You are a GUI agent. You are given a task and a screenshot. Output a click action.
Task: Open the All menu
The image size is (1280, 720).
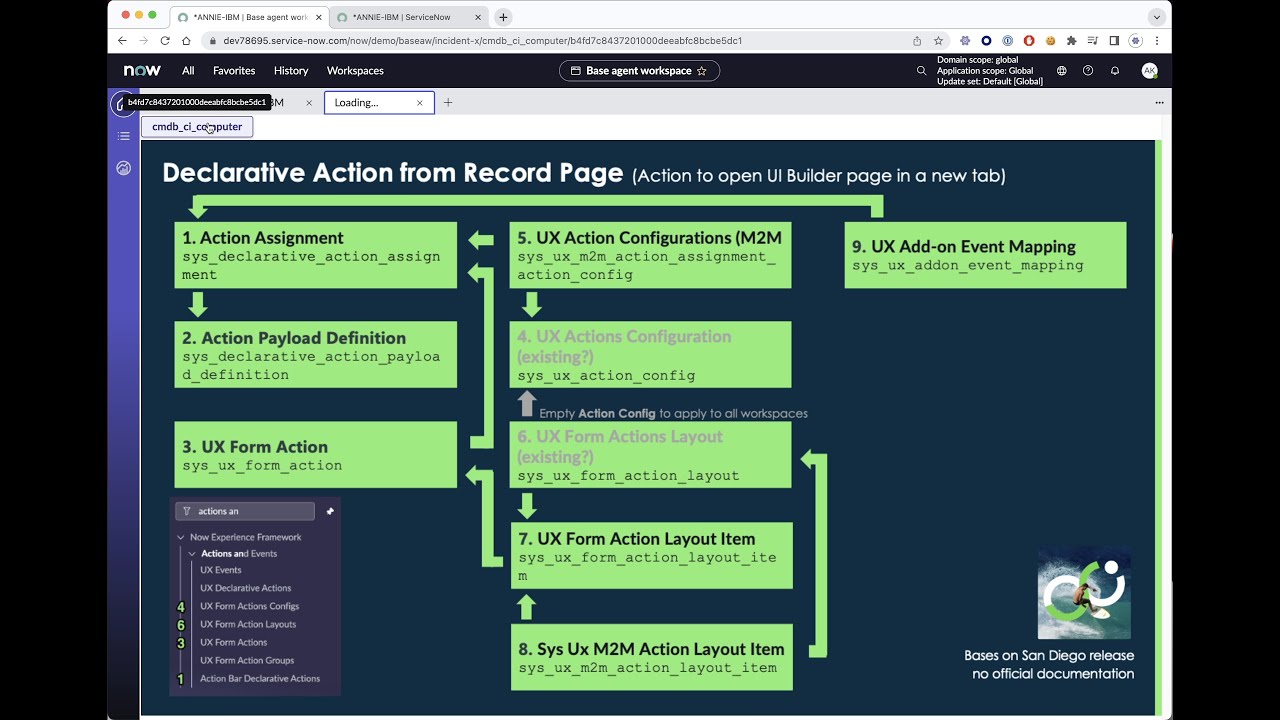pyautogui.click(x=188, y=71)
